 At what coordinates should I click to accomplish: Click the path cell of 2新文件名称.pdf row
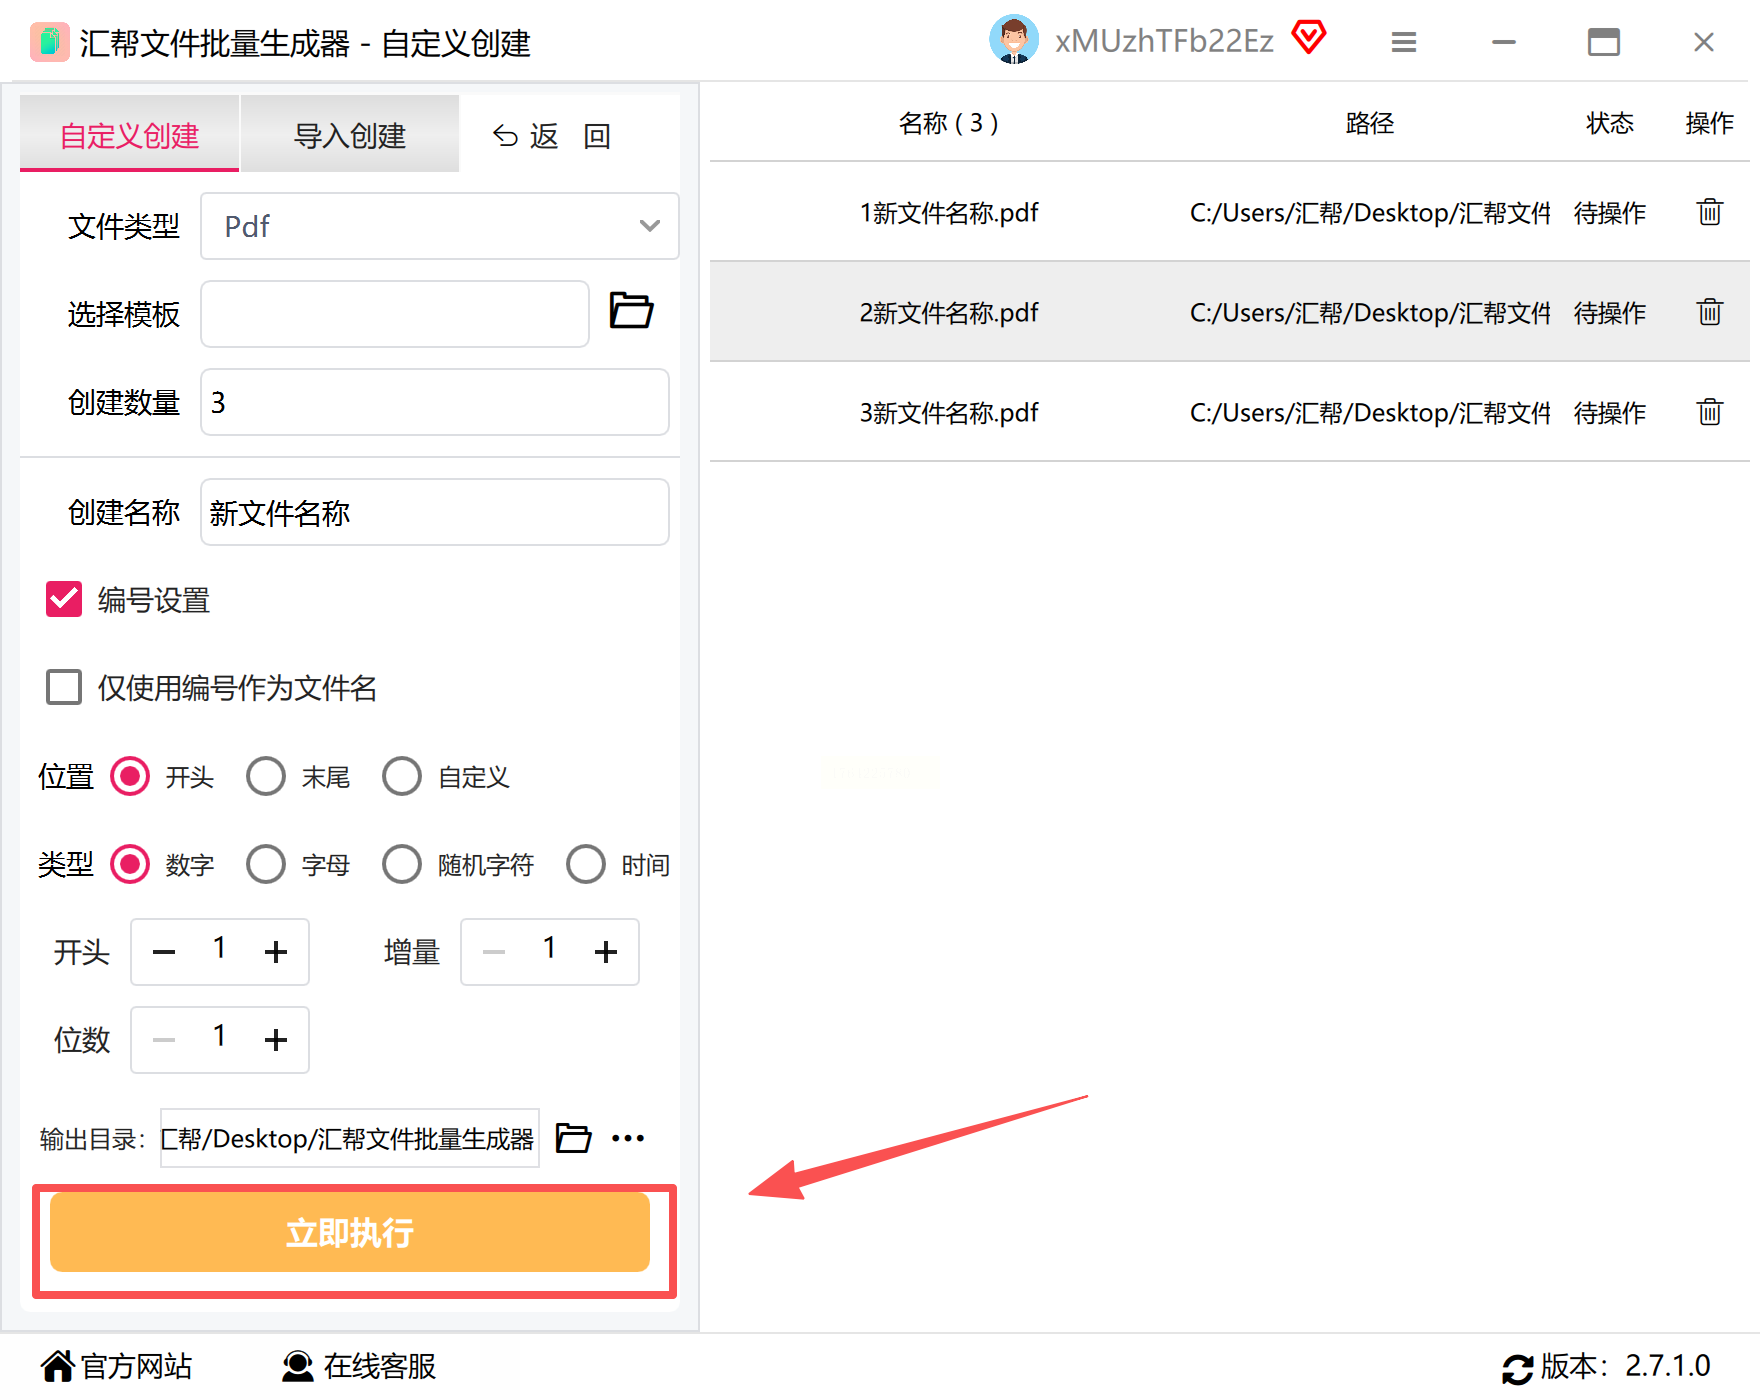[x=1370, y=313]
